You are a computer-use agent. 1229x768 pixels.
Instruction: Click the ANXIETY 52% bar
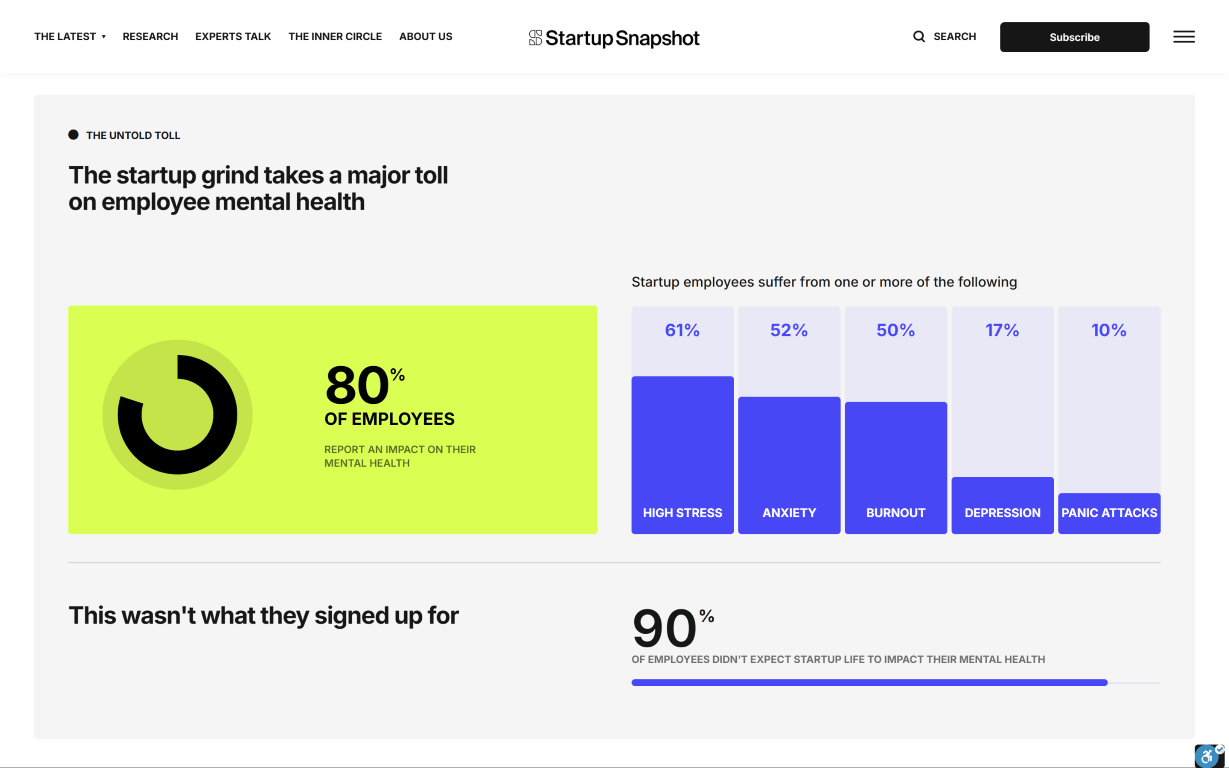pyautogui.click(x=789, y=465)
